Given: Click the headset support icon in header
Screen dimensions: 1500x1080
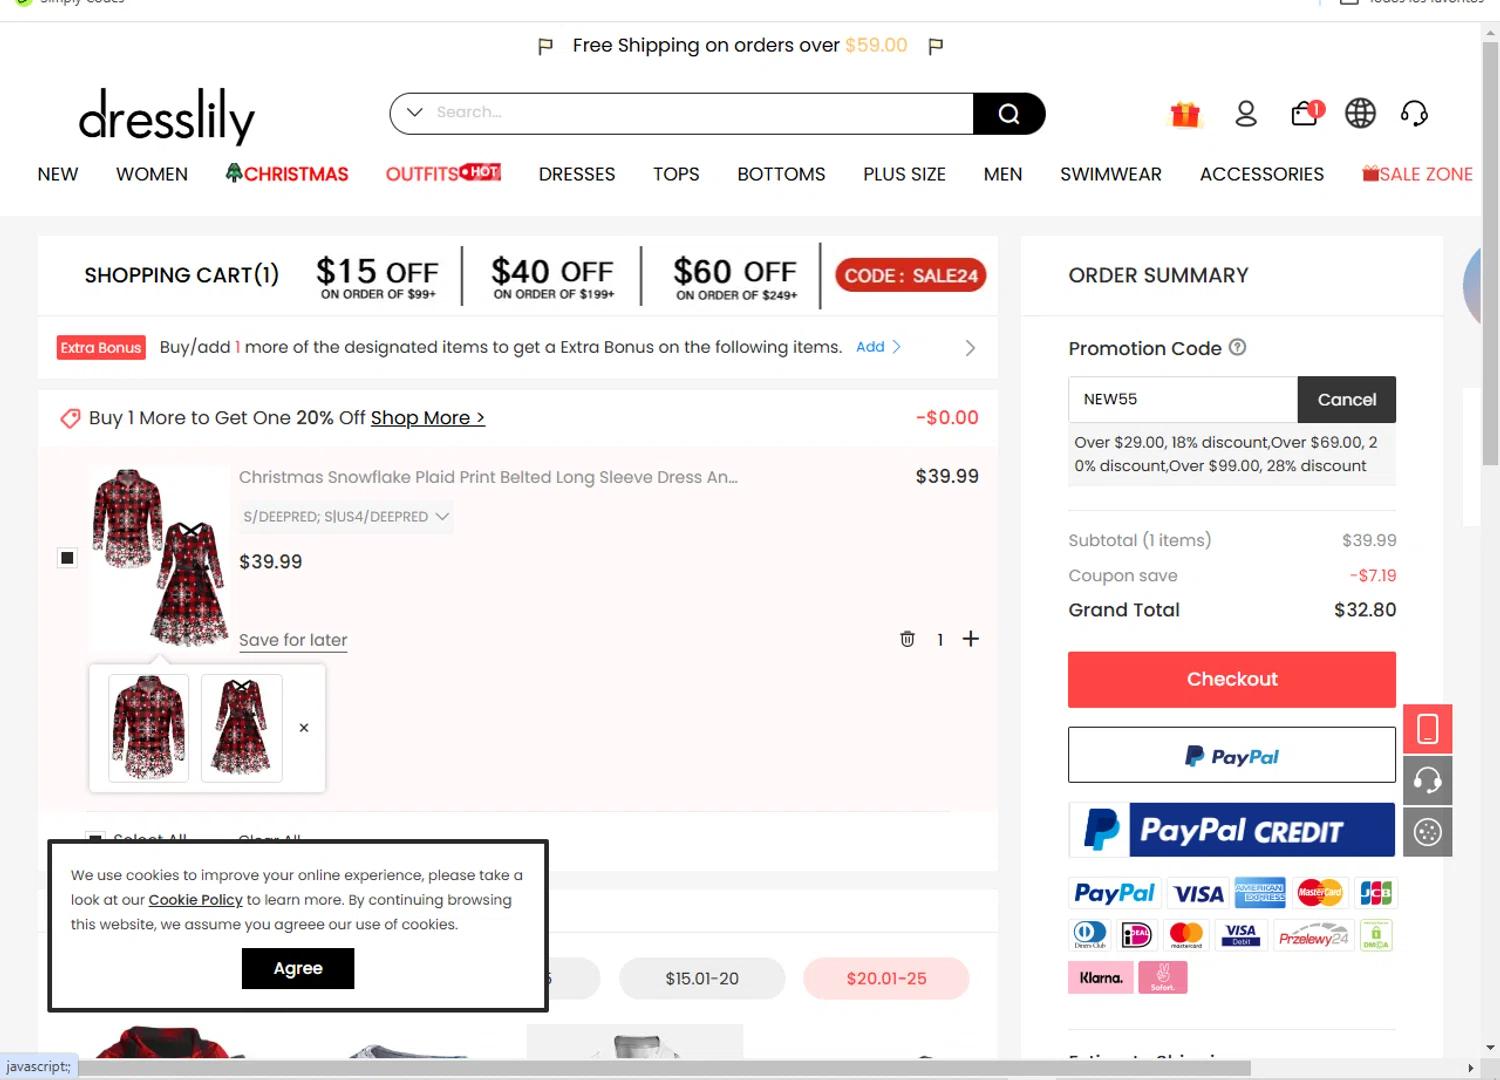Looking at the screenshot, I should [1414, 113].
